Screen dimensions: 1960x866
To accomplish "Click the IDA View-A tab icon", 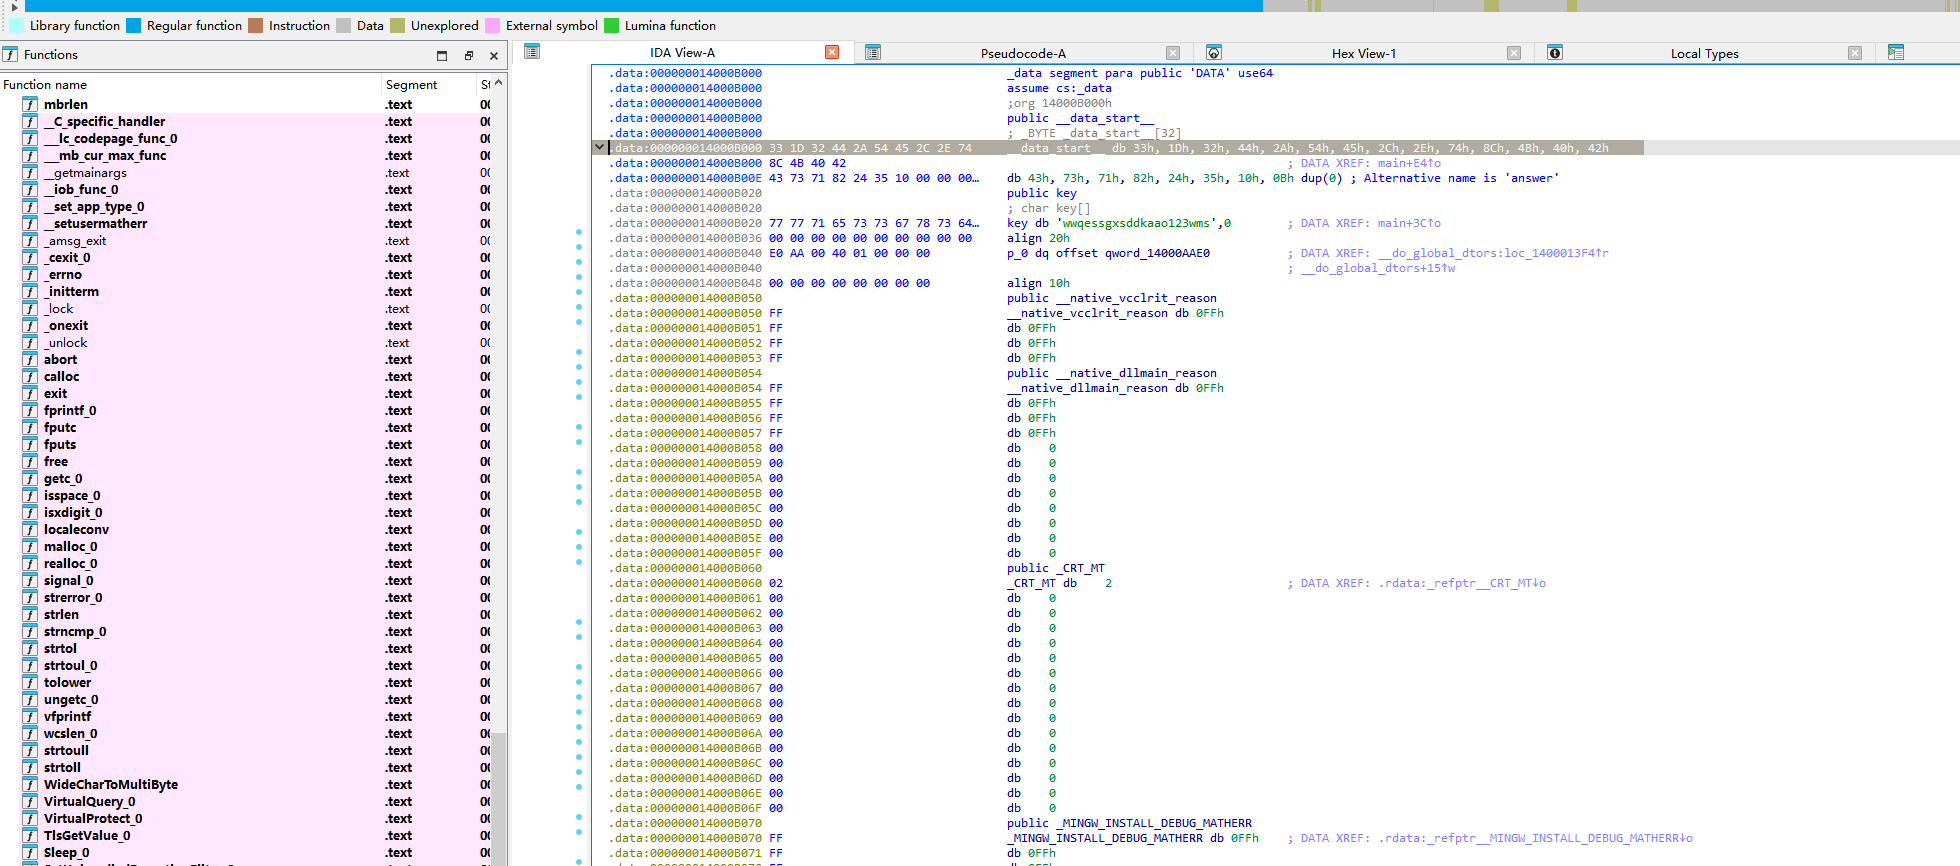I will (x=532, y=52).
